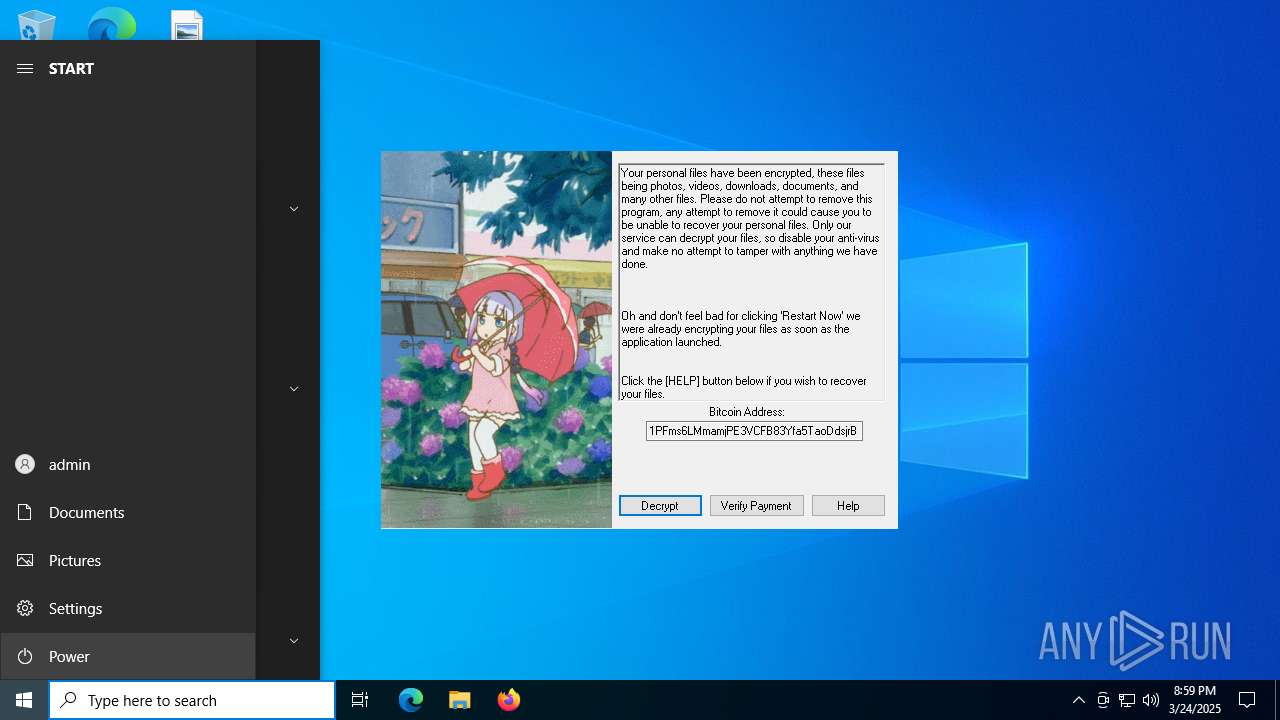Open the network status tray icon
This screenshot has height=720, width=1280.
1127,700
